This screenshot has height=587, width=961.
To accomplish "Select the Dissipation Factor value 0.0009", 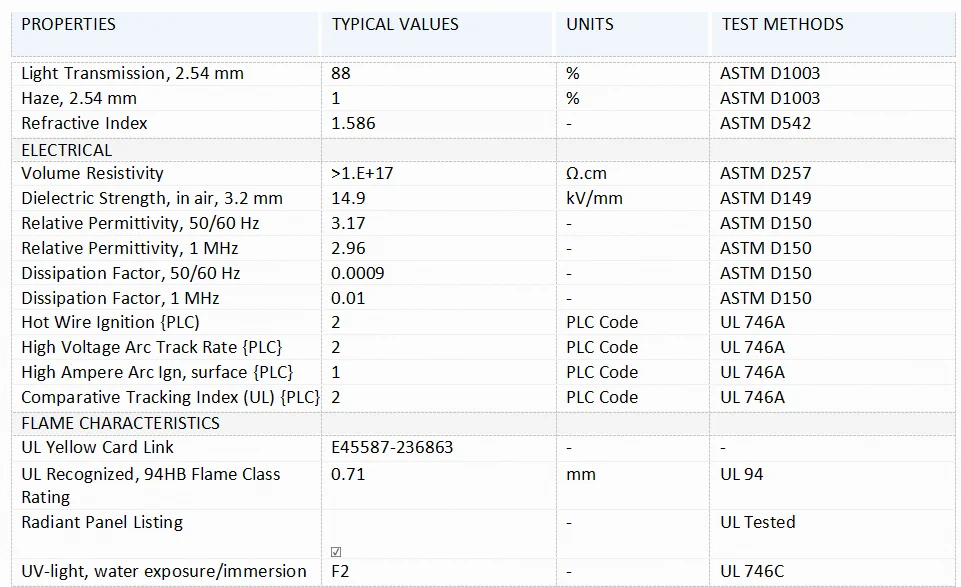I will [x=357, y=273].
